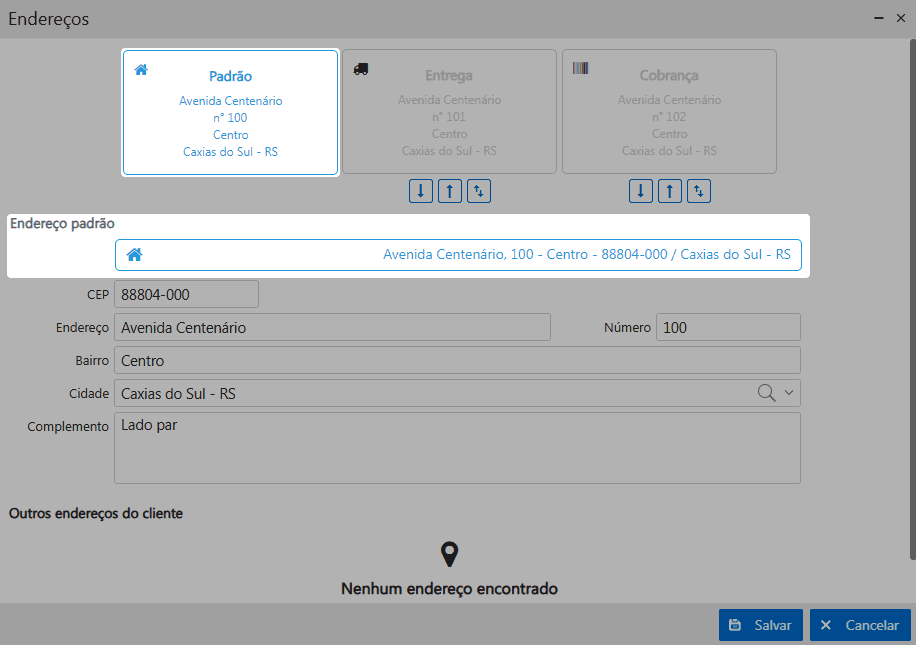Click the vertical scrollbar on the right
917x646 pixels.
click(x=912, y=300)
